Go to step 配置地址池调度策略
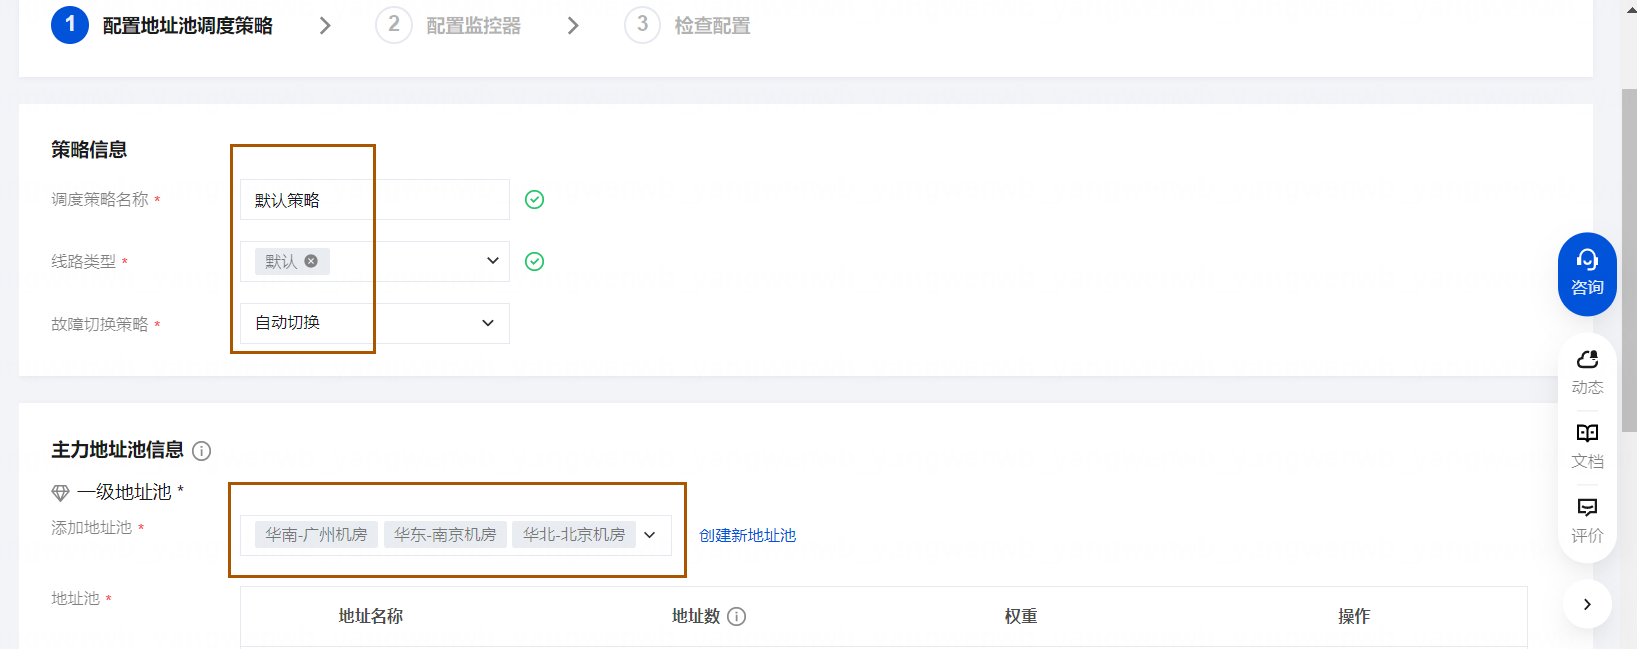Image resolution: width=1637 pixels, height=649 pixels. click(188, 26)
